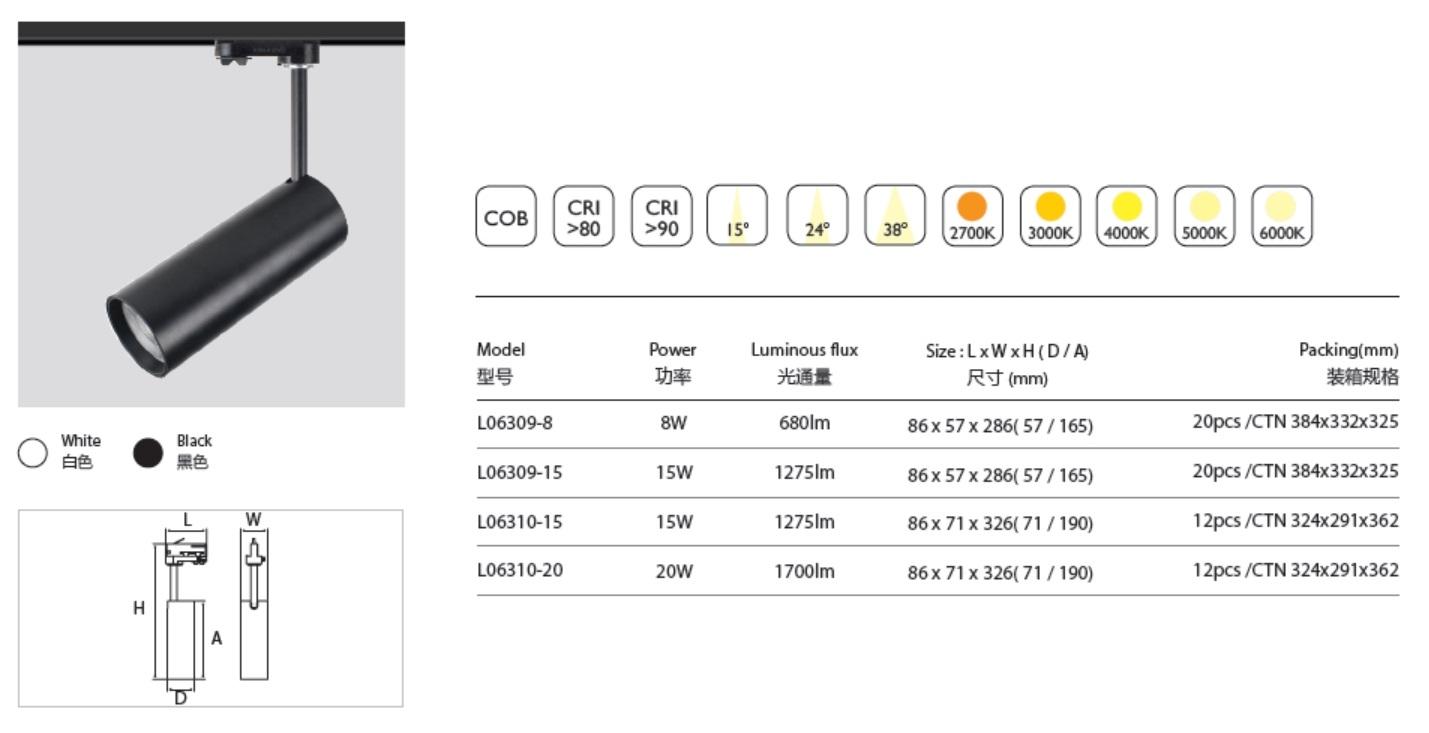Choose the 24° beam angle icon
The height and width of the screenshot is (733, 1429).
point(817,216)
